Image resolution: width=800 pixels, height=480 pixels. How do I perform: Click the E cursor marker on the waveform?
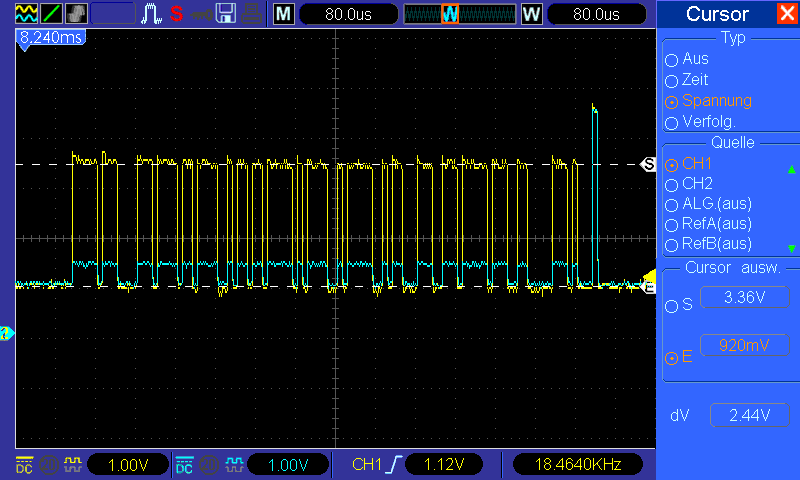pos(649,288)
